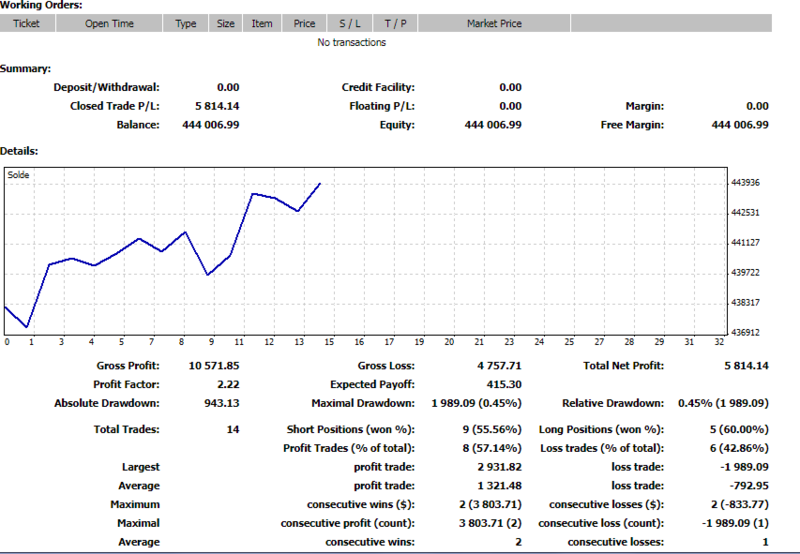Click the Solde label on chart
The image size is (800, 554).
point(18,175)
